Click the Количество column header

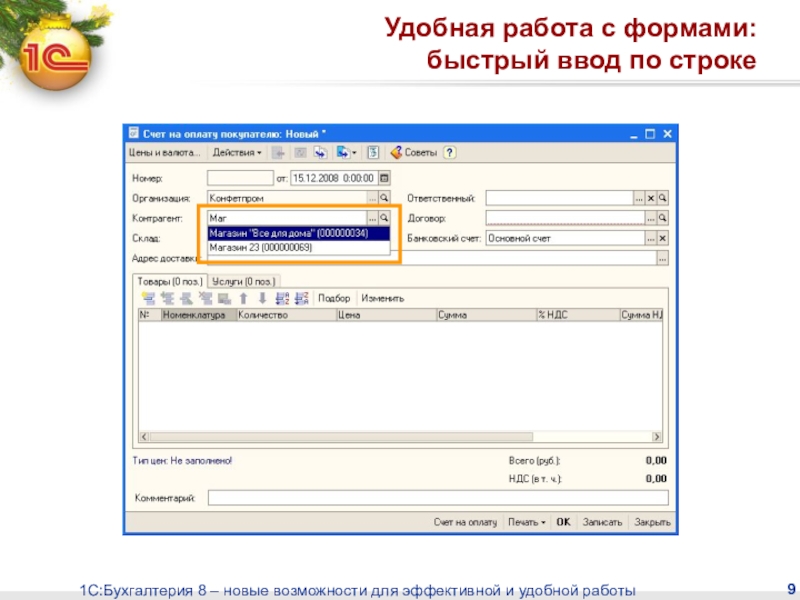tap(286, 315)
